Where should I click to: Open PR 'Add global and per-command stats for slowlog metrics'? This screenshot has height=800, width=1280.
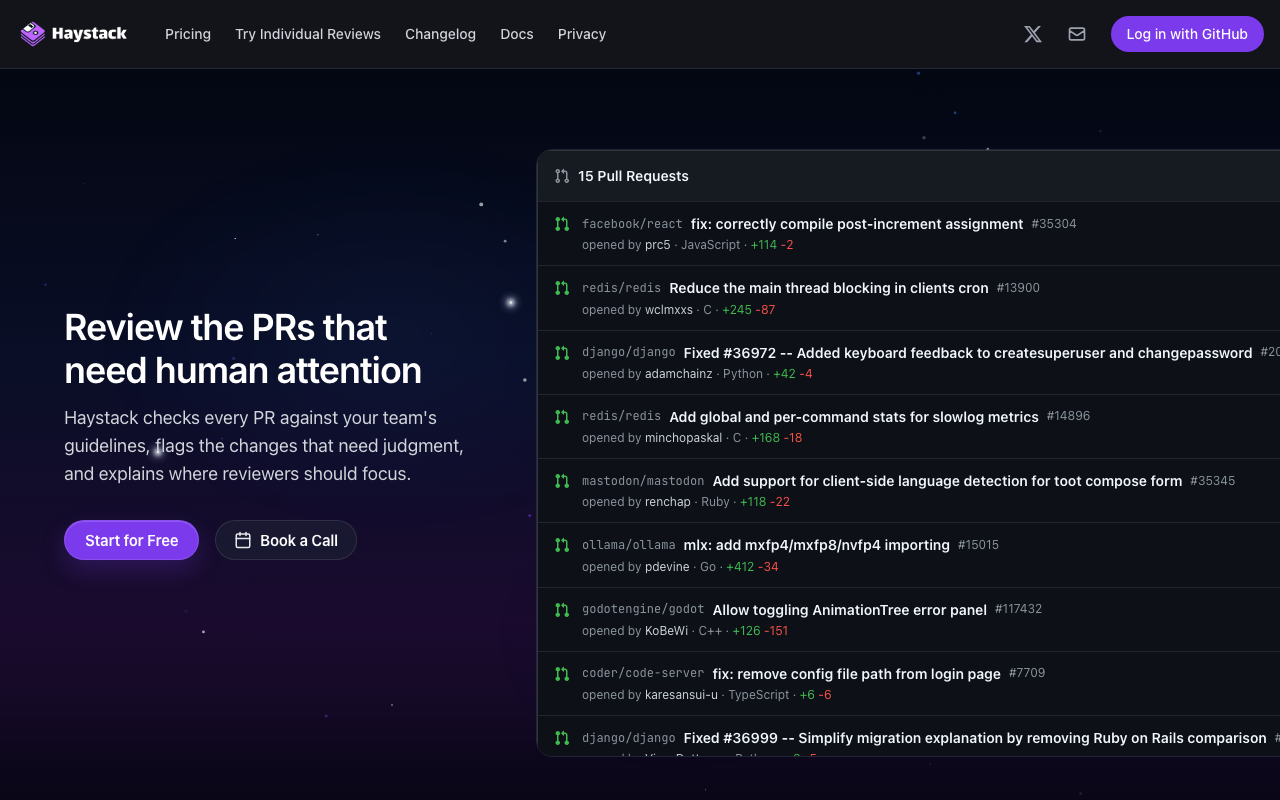pos(854,417)
